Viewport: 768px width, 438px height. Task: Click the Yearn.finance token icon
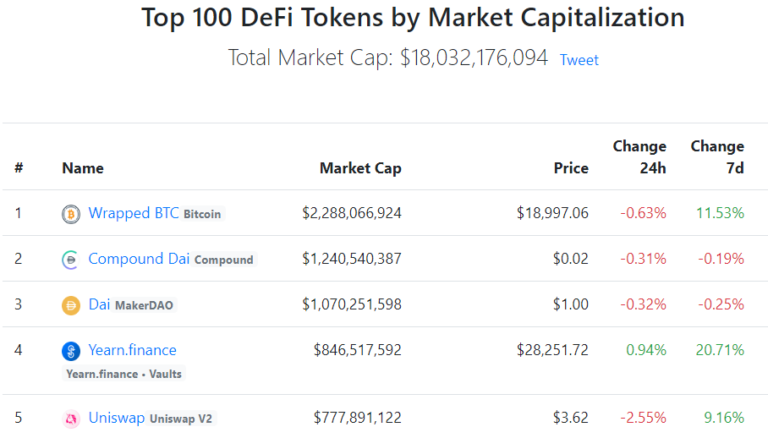pos(71,351)
